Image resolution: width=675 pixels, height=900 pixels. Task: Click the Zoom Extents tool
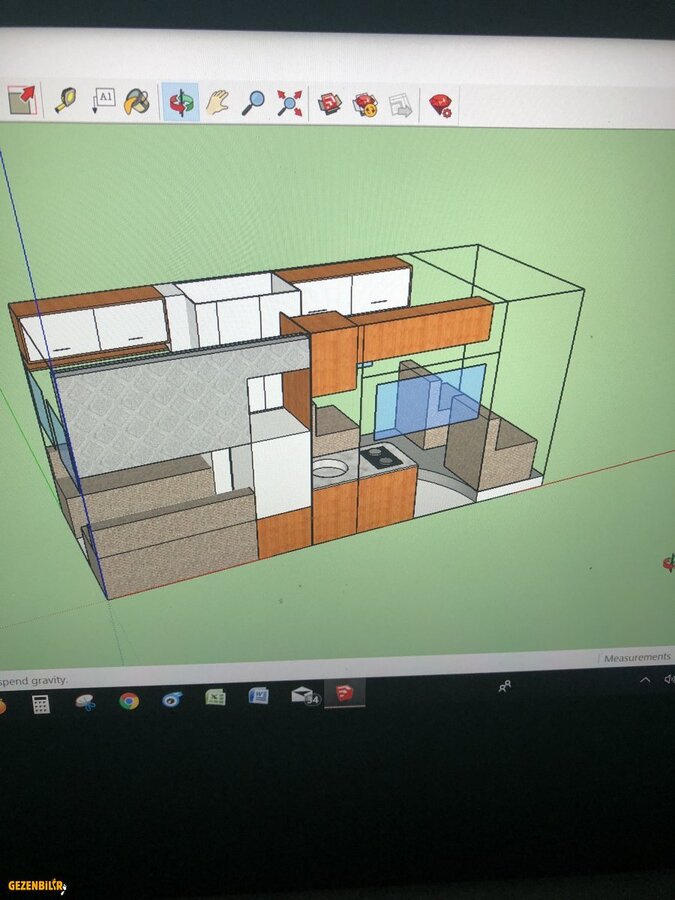point(290,103)
